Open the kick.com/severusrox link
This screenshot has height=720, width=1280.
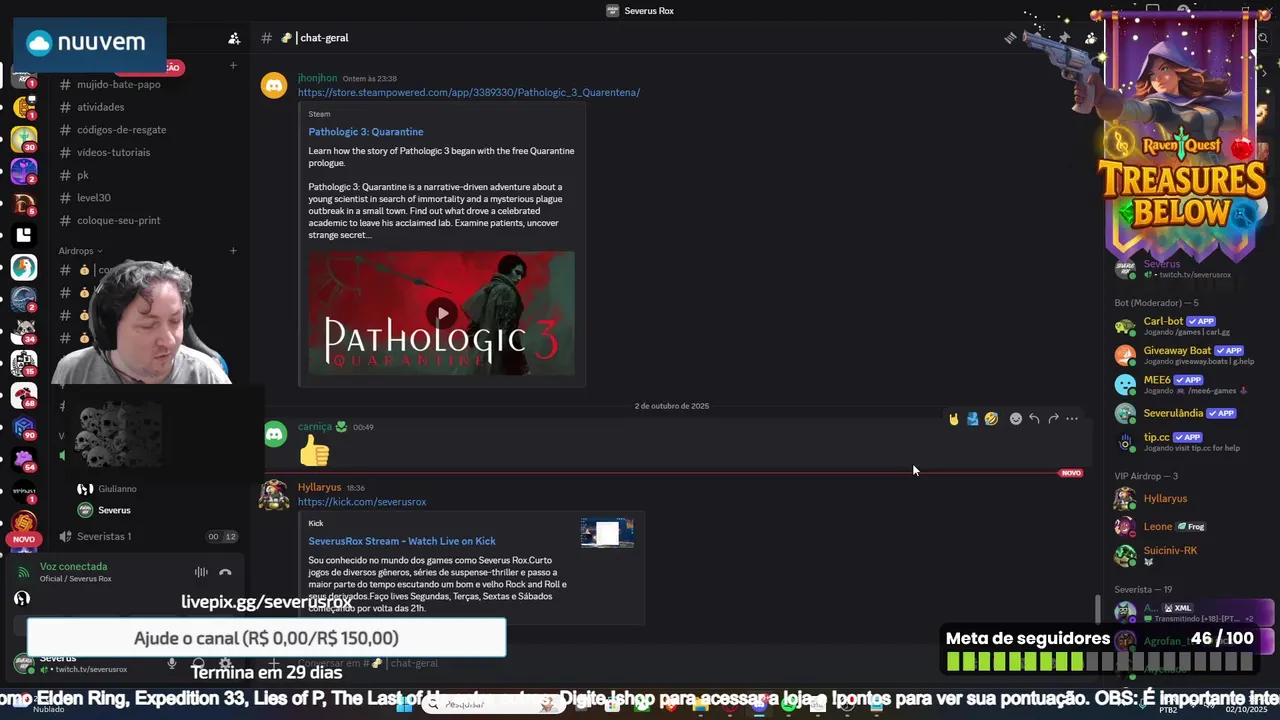pyautogui.click(x=362, y=502)
